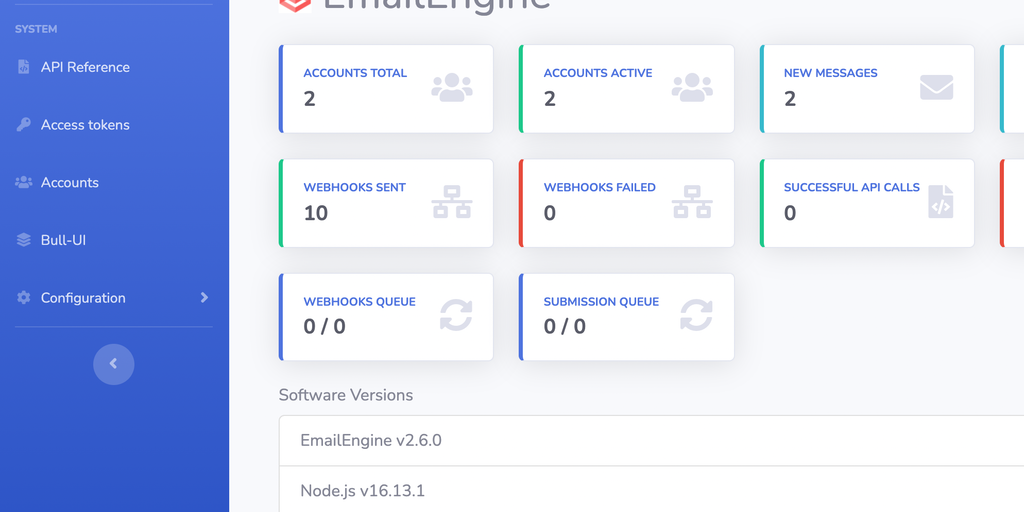Click code file icon on API Calls card
Image resolution: width=1024 pixels, height=512 pixels.
pyautogui.click(x=940, y=202)
